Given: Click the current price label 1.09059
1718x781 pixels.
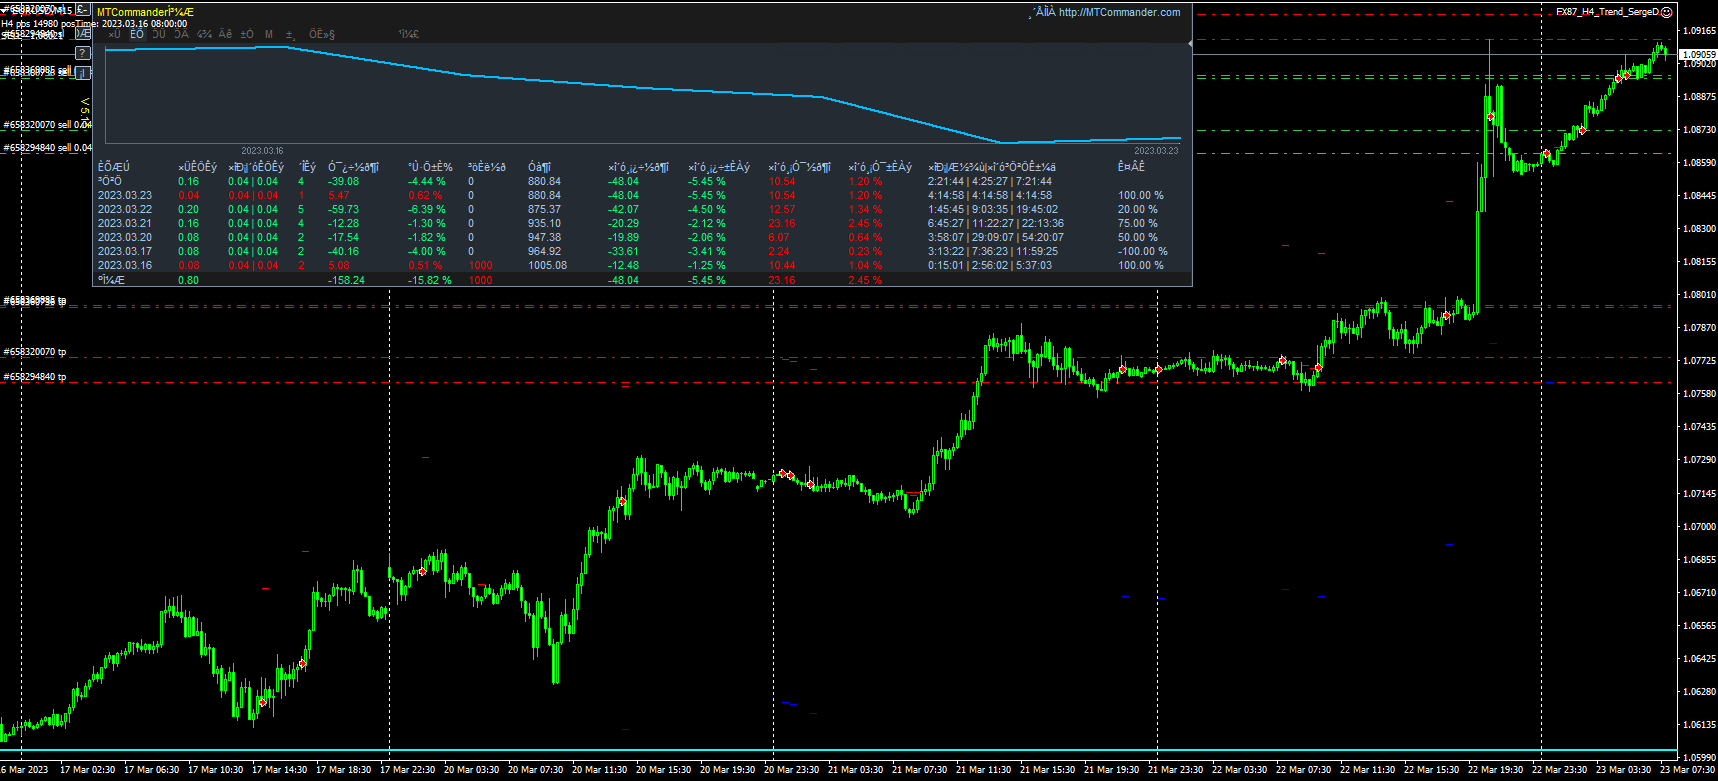Looking at the screenshot, I should point(1699,55).
